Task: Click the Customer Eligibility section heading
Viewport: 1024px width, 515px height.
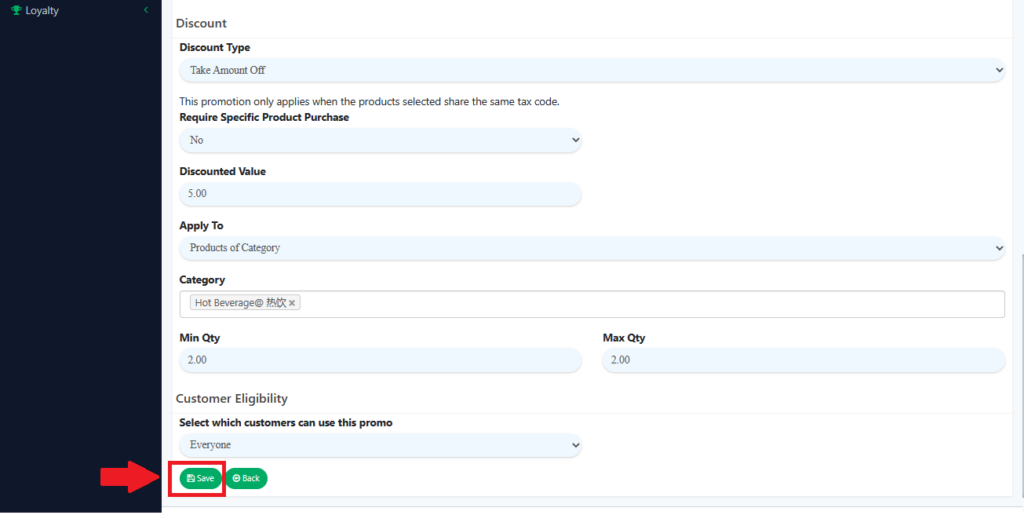Action: (232, 398)
